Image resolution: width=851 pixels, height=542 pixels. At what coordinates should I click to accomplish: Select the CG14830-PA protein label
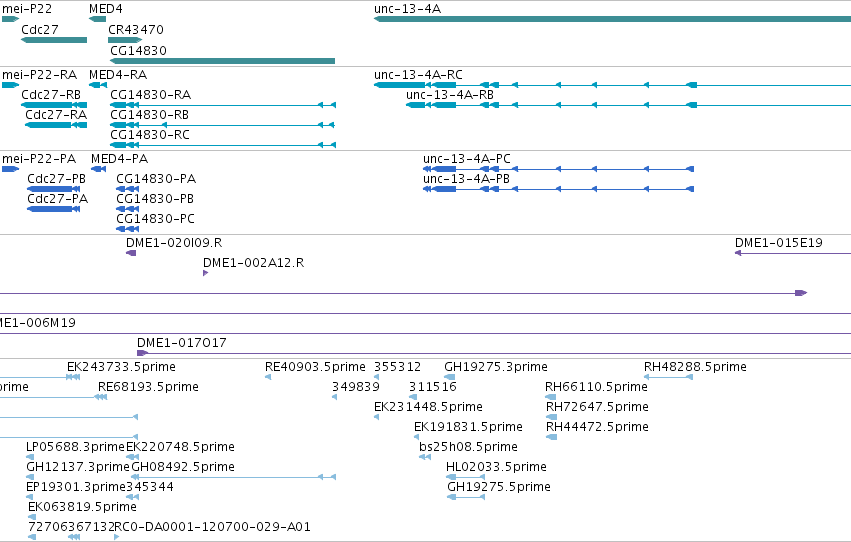tap(156, 178)
